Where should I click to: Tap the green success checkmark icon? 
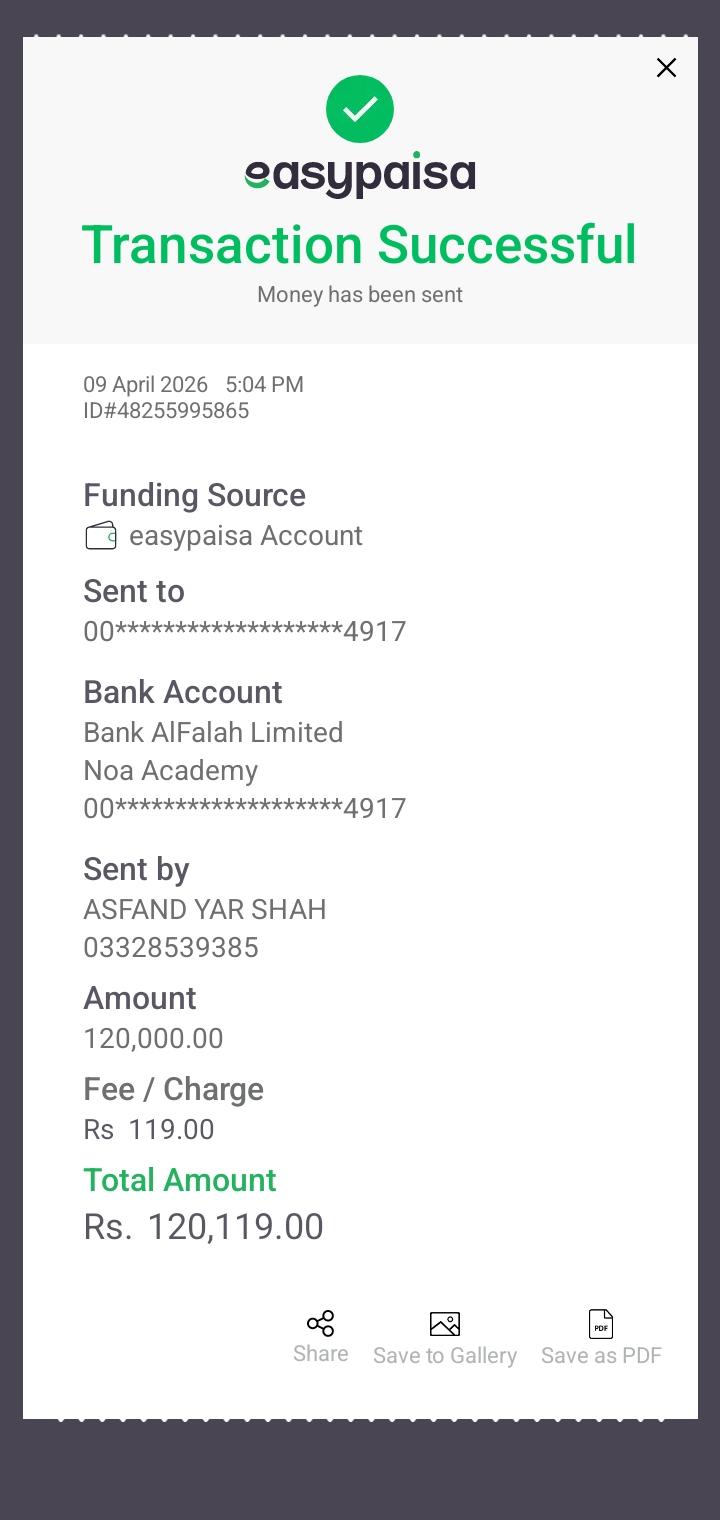[360, 109]
